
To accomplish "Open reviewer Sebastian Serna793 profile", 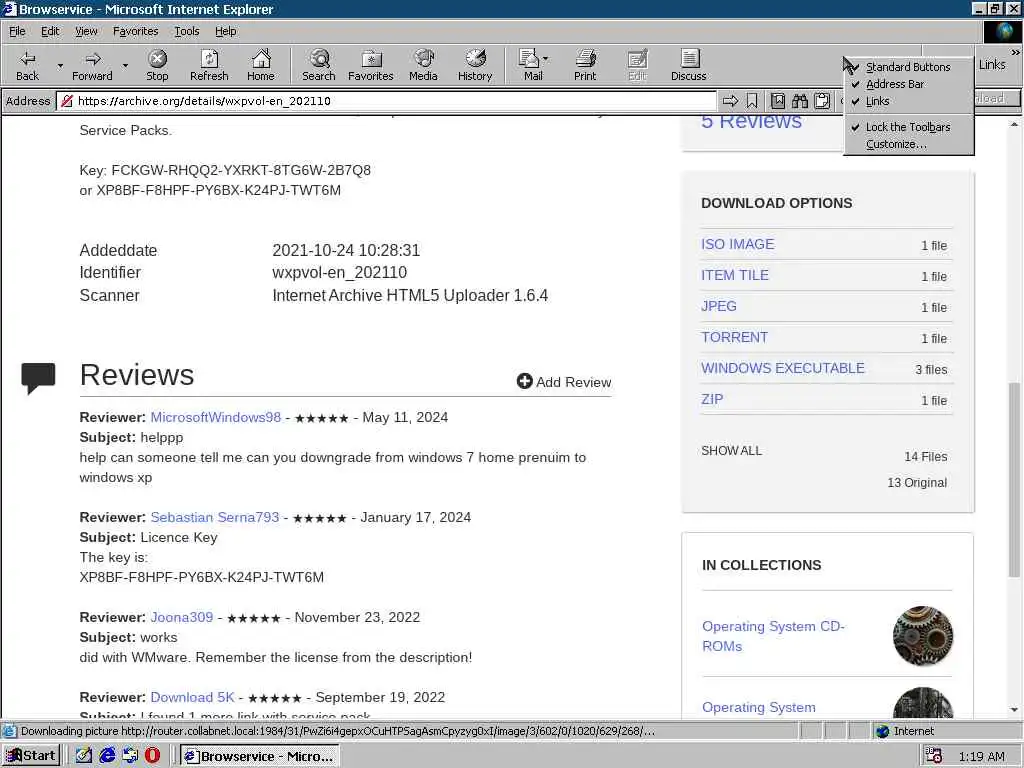I will point(214,517).
